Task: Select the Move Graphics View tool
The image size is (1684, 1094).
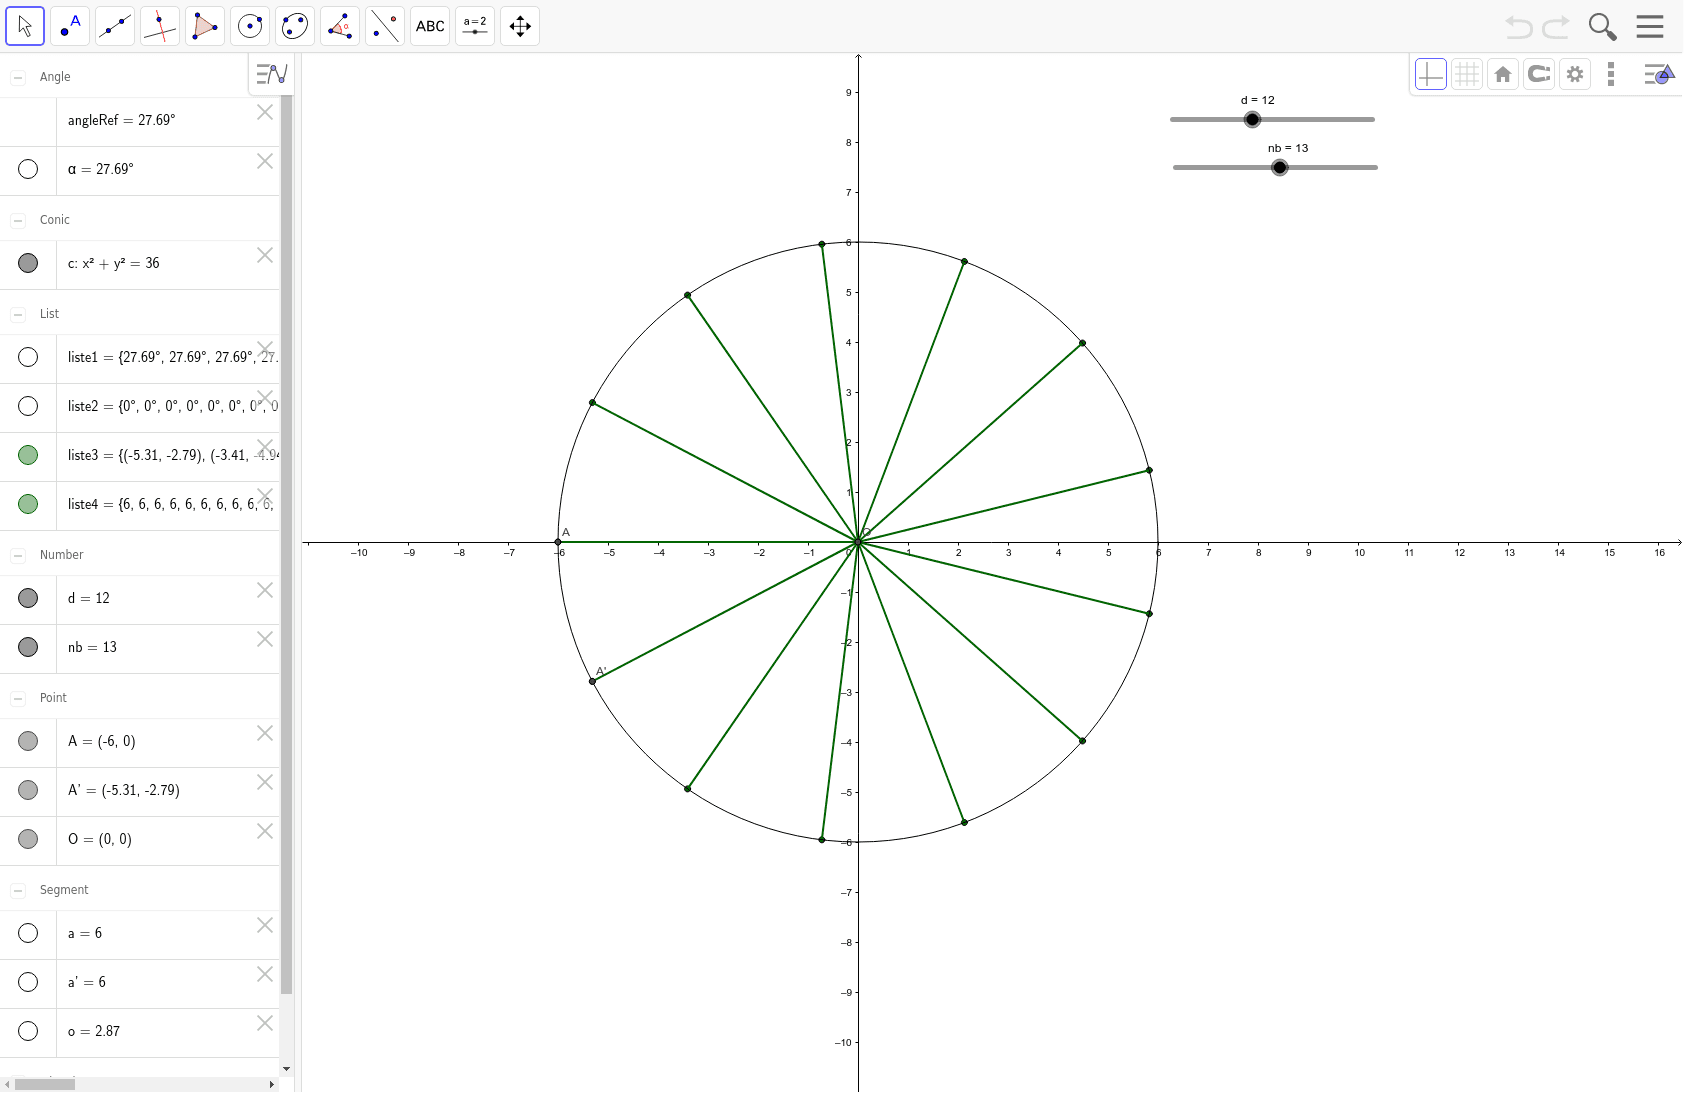Action: coord(520,26)
